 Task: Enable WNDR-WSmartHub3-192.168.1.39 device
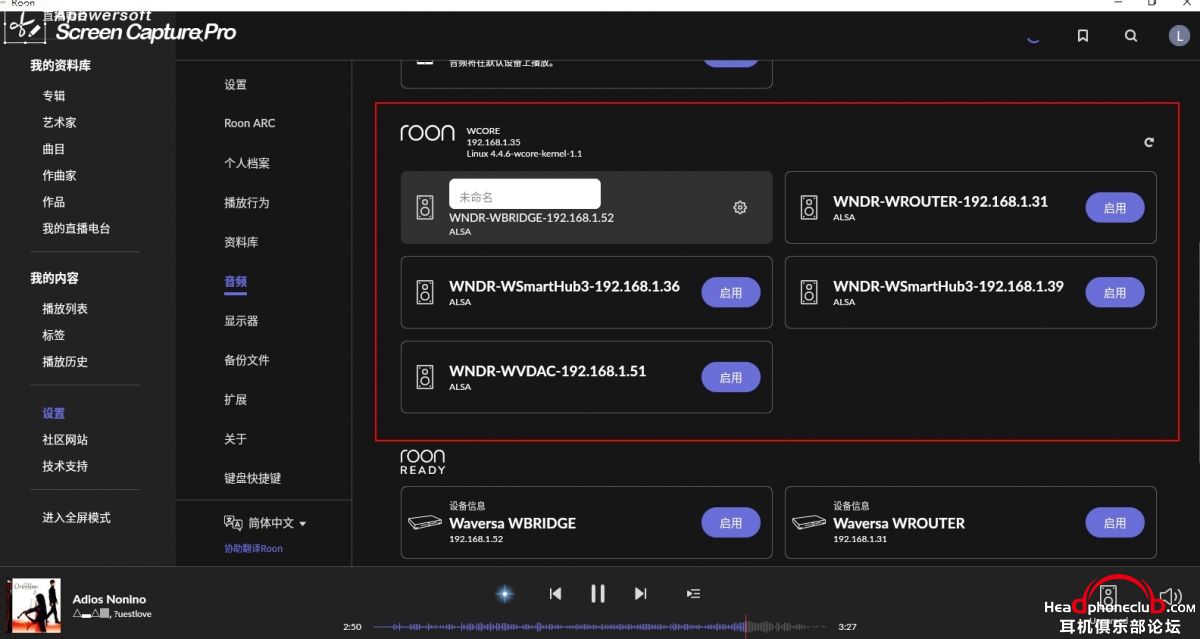click(1115, 293)
